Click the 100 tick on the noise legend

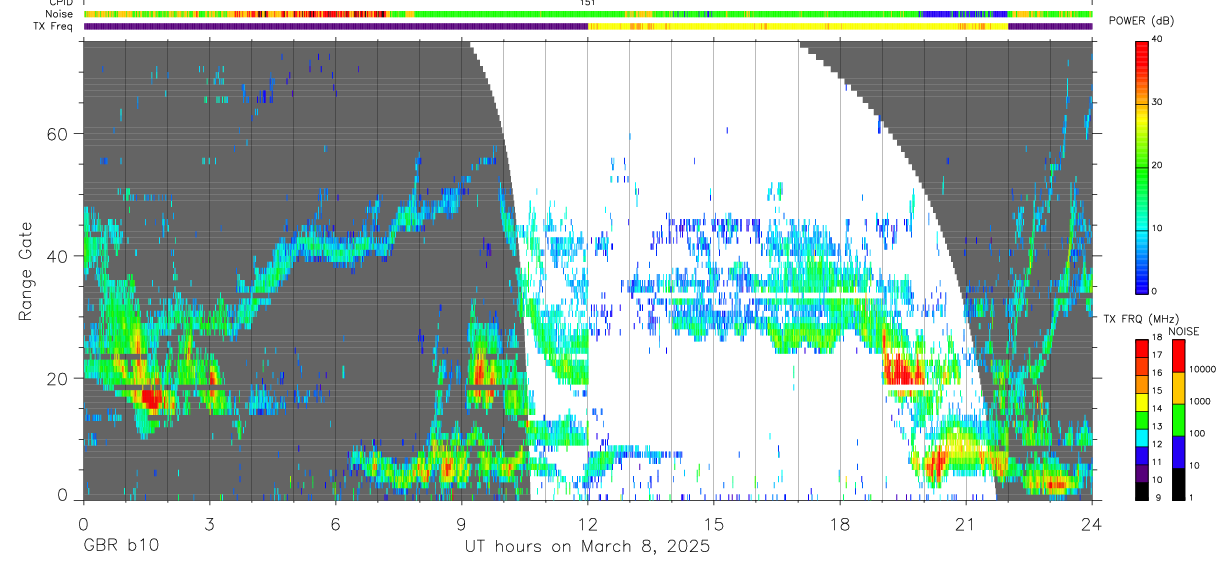1197,434
